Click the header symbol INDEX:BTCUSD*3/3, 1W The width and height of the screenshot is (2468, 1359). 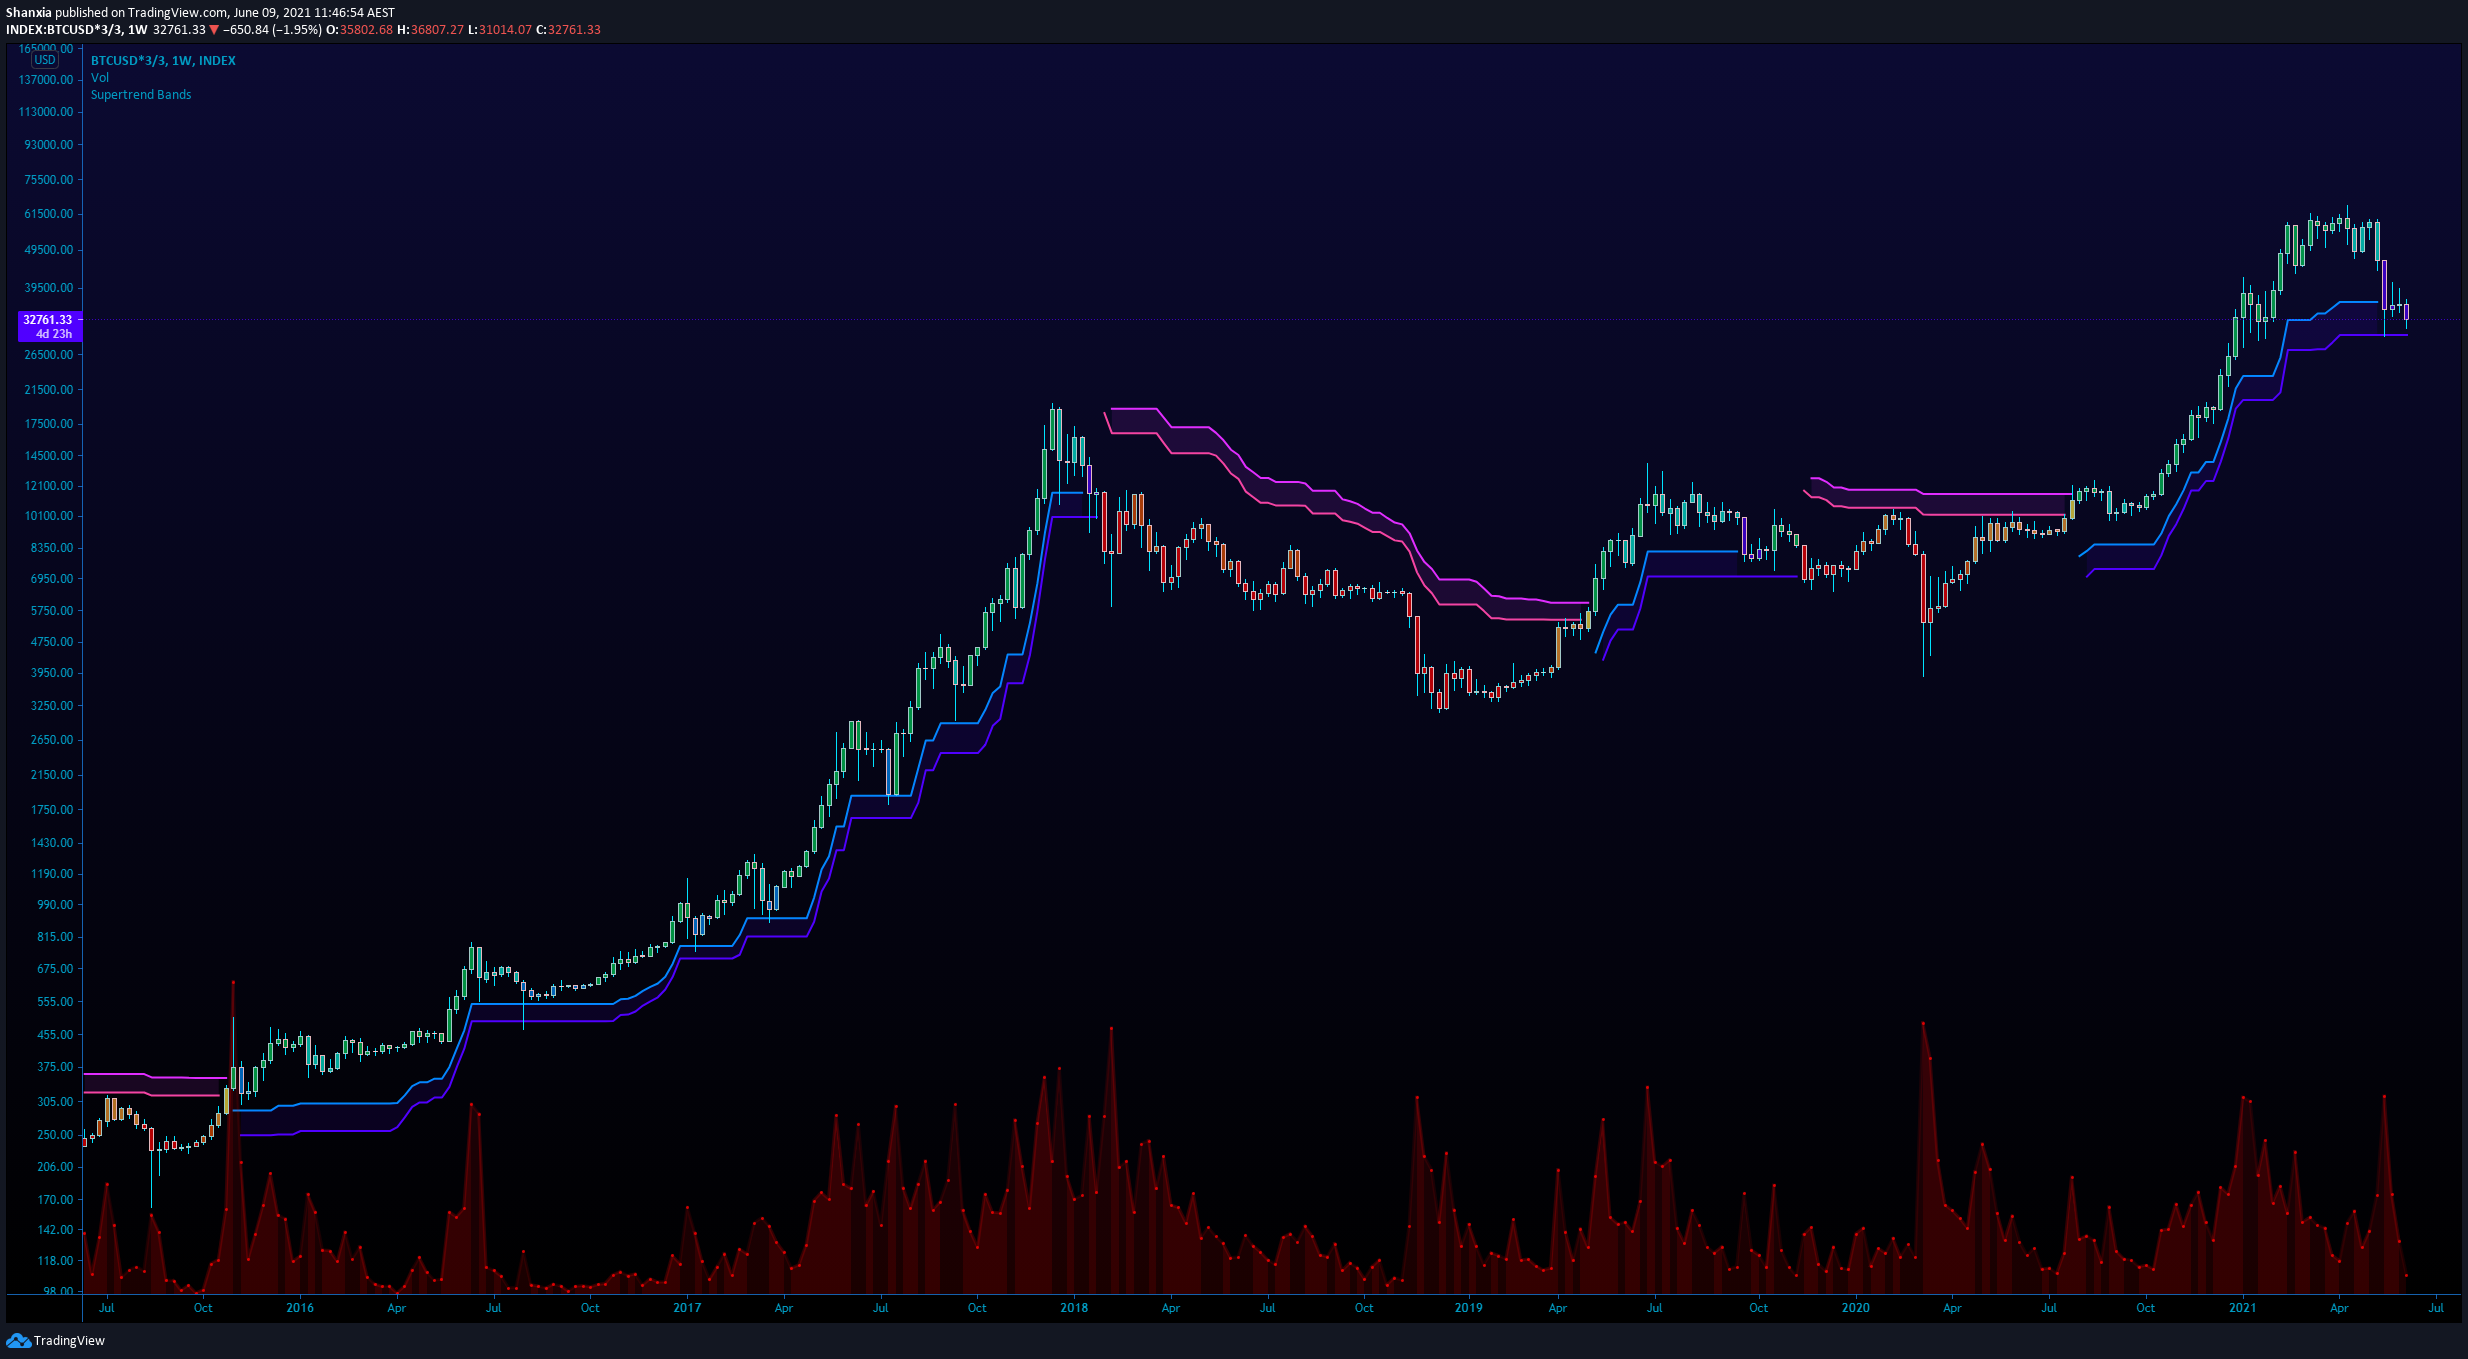click(76, 30)
